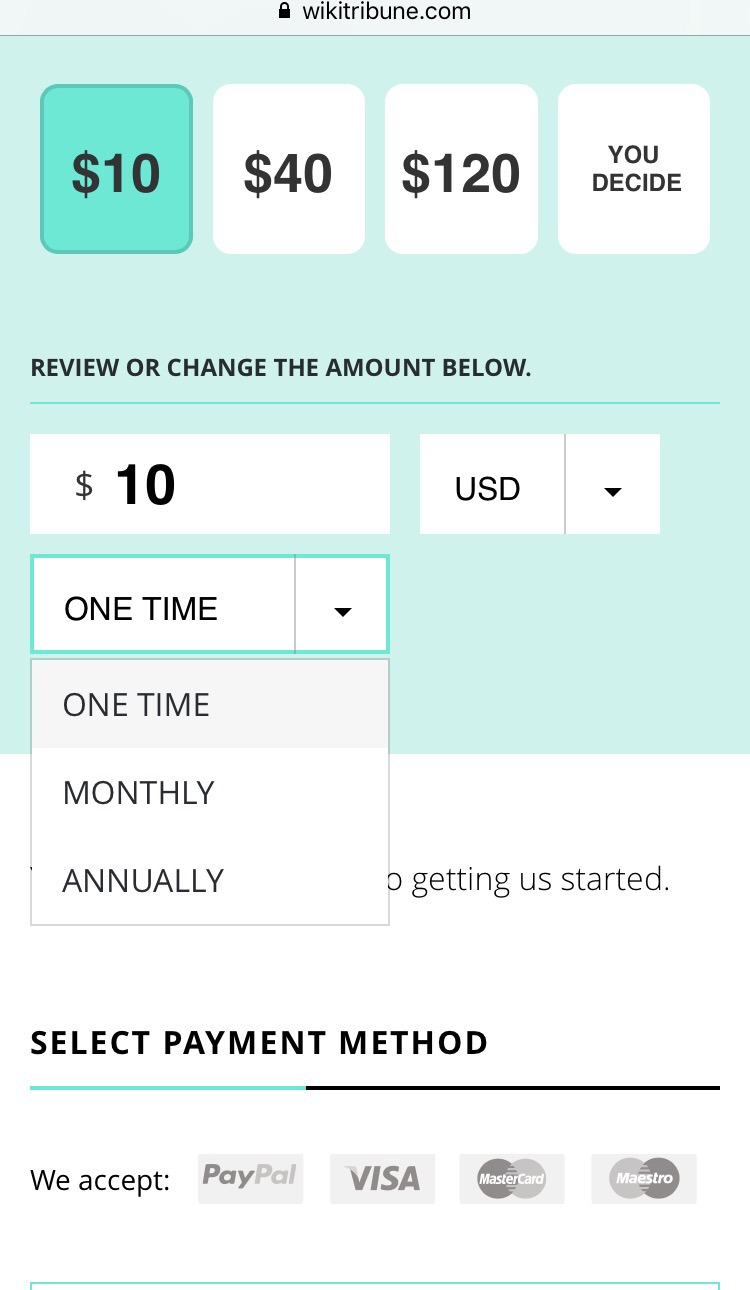Pick the $120 donation amount
This screenshot has width=750, height=1290.
coord(461,169)
